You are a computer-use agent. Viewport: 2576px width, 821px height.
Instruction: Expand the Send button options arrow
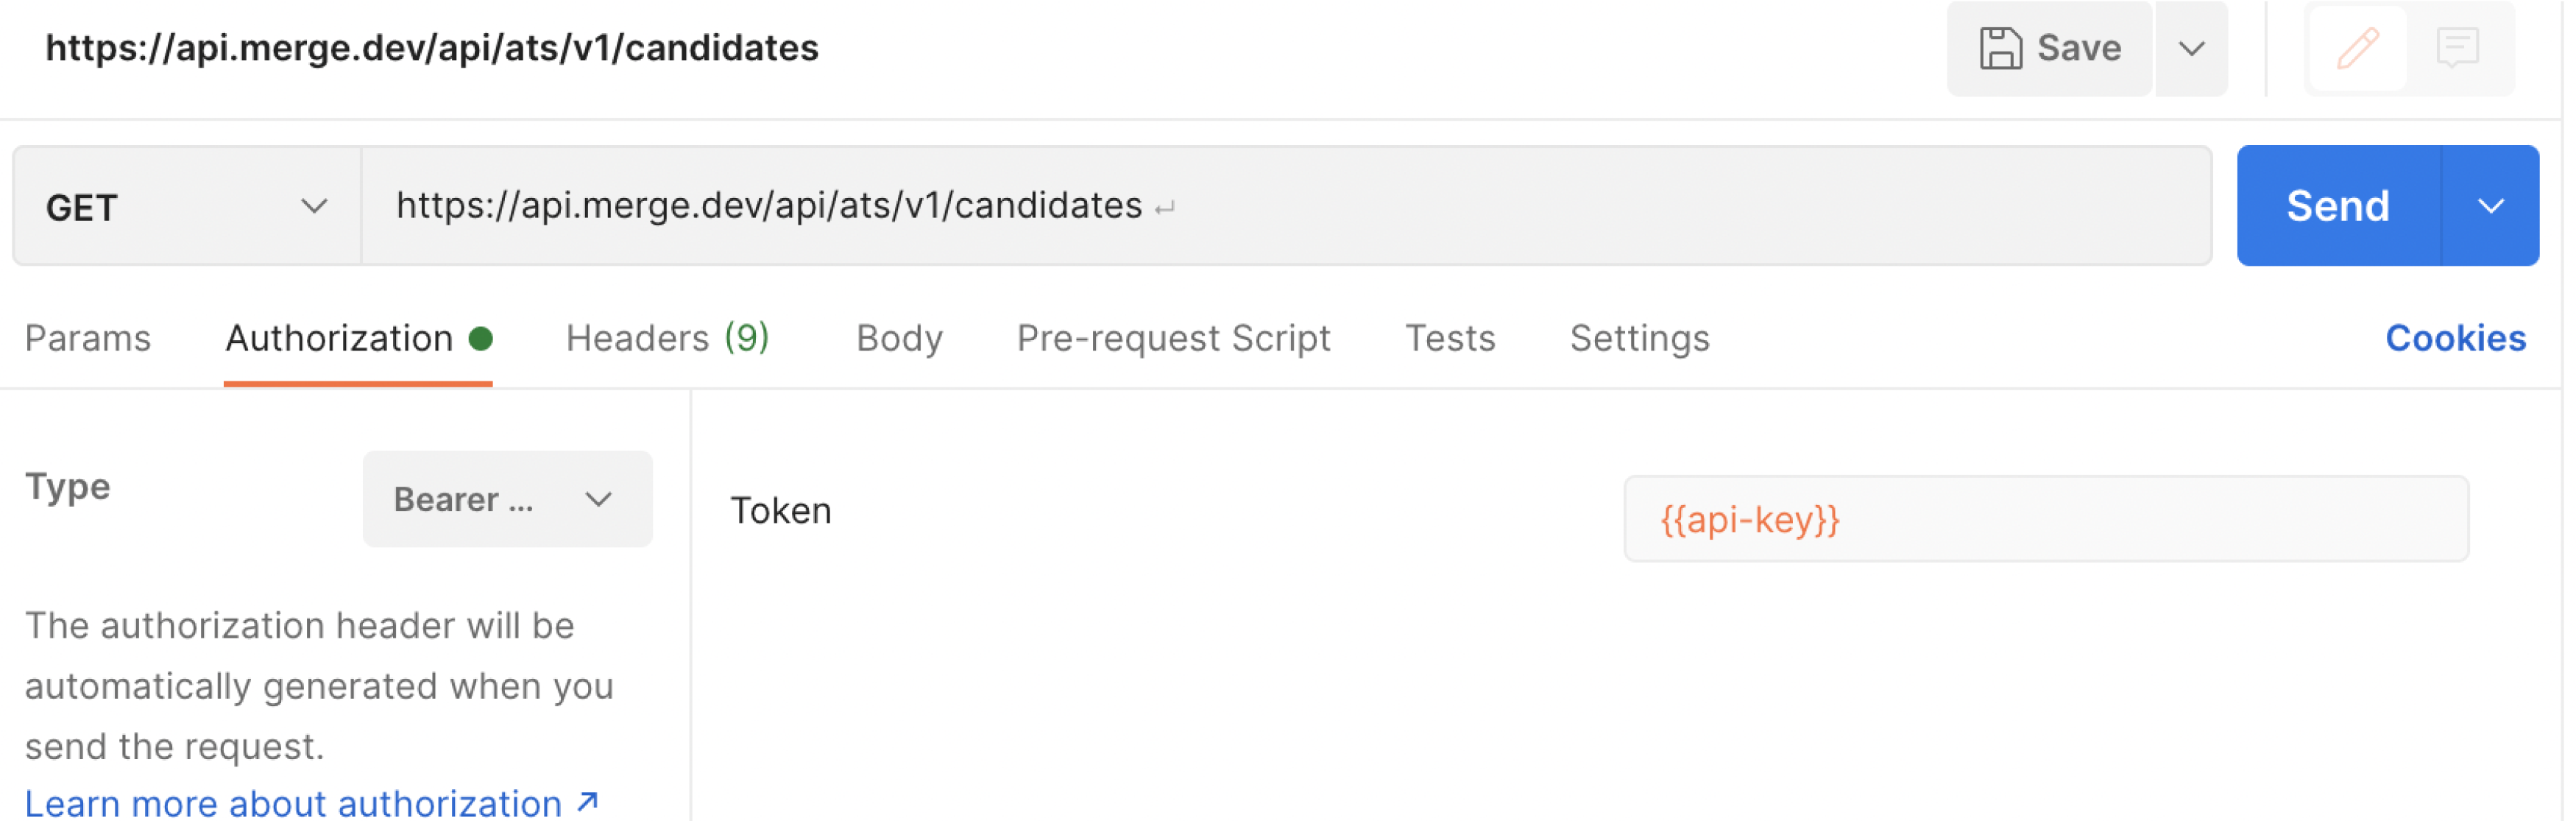point(2490,206)
